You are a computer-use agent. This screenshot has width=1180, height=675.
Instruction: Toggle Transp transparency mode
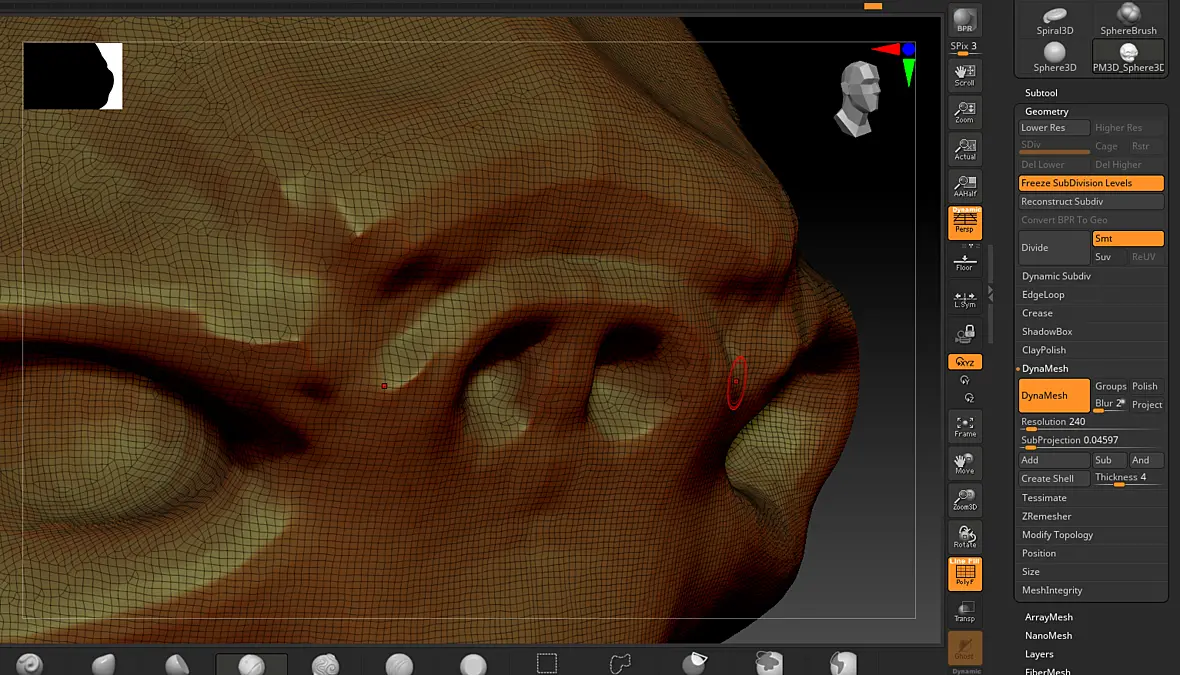click(965, 611)
